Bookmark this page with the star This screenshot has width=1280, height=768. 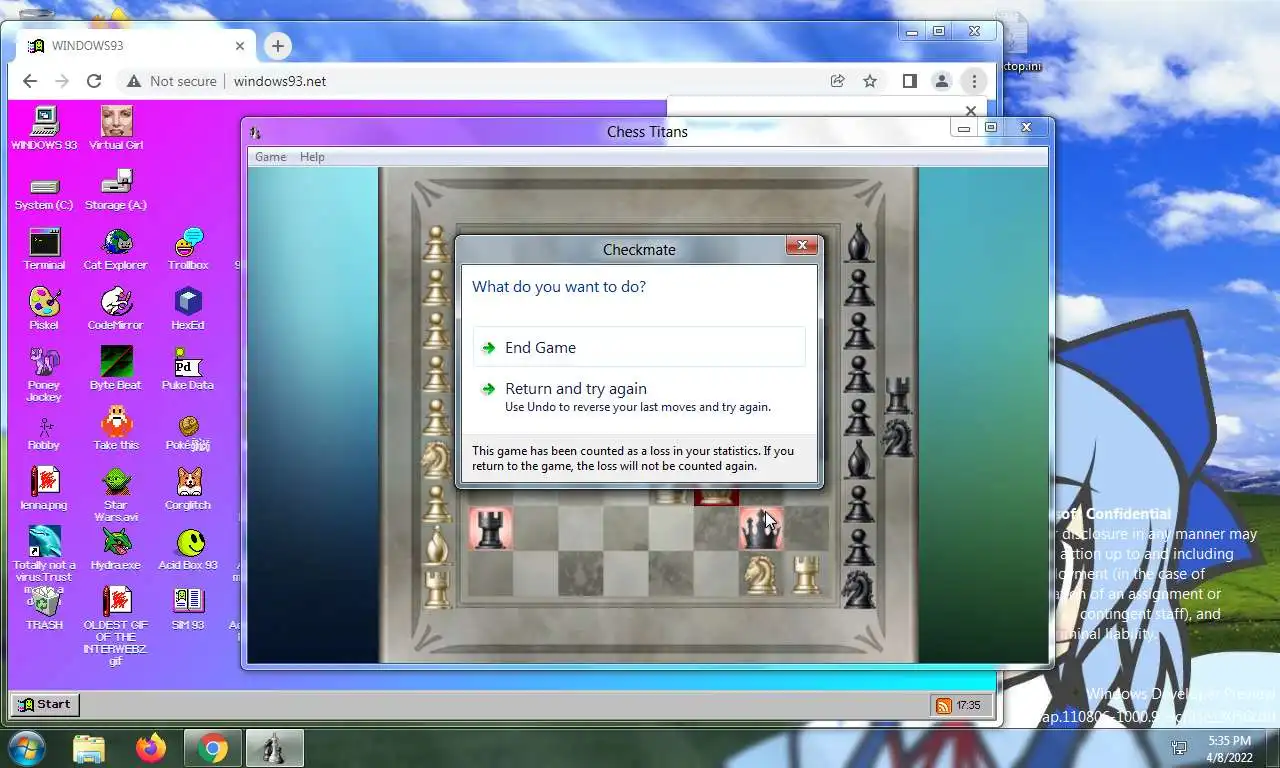pos(870,81)
